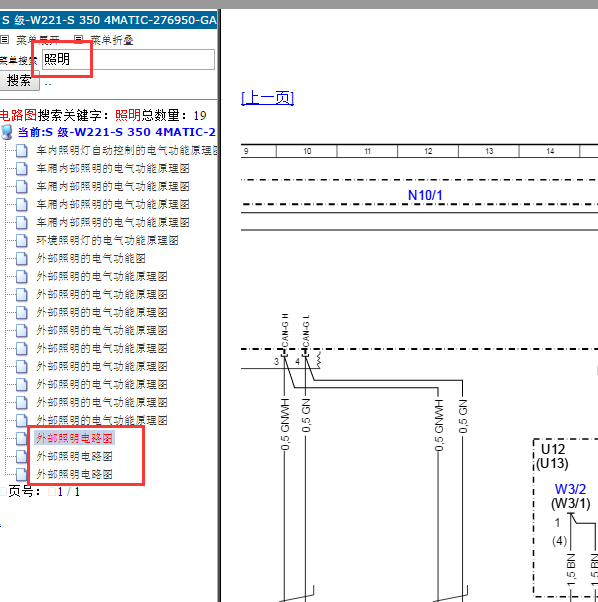This screenshot has width=598, height=602.
Task: Expand all menus via 菜单展开 label
Action: [38, 40]
